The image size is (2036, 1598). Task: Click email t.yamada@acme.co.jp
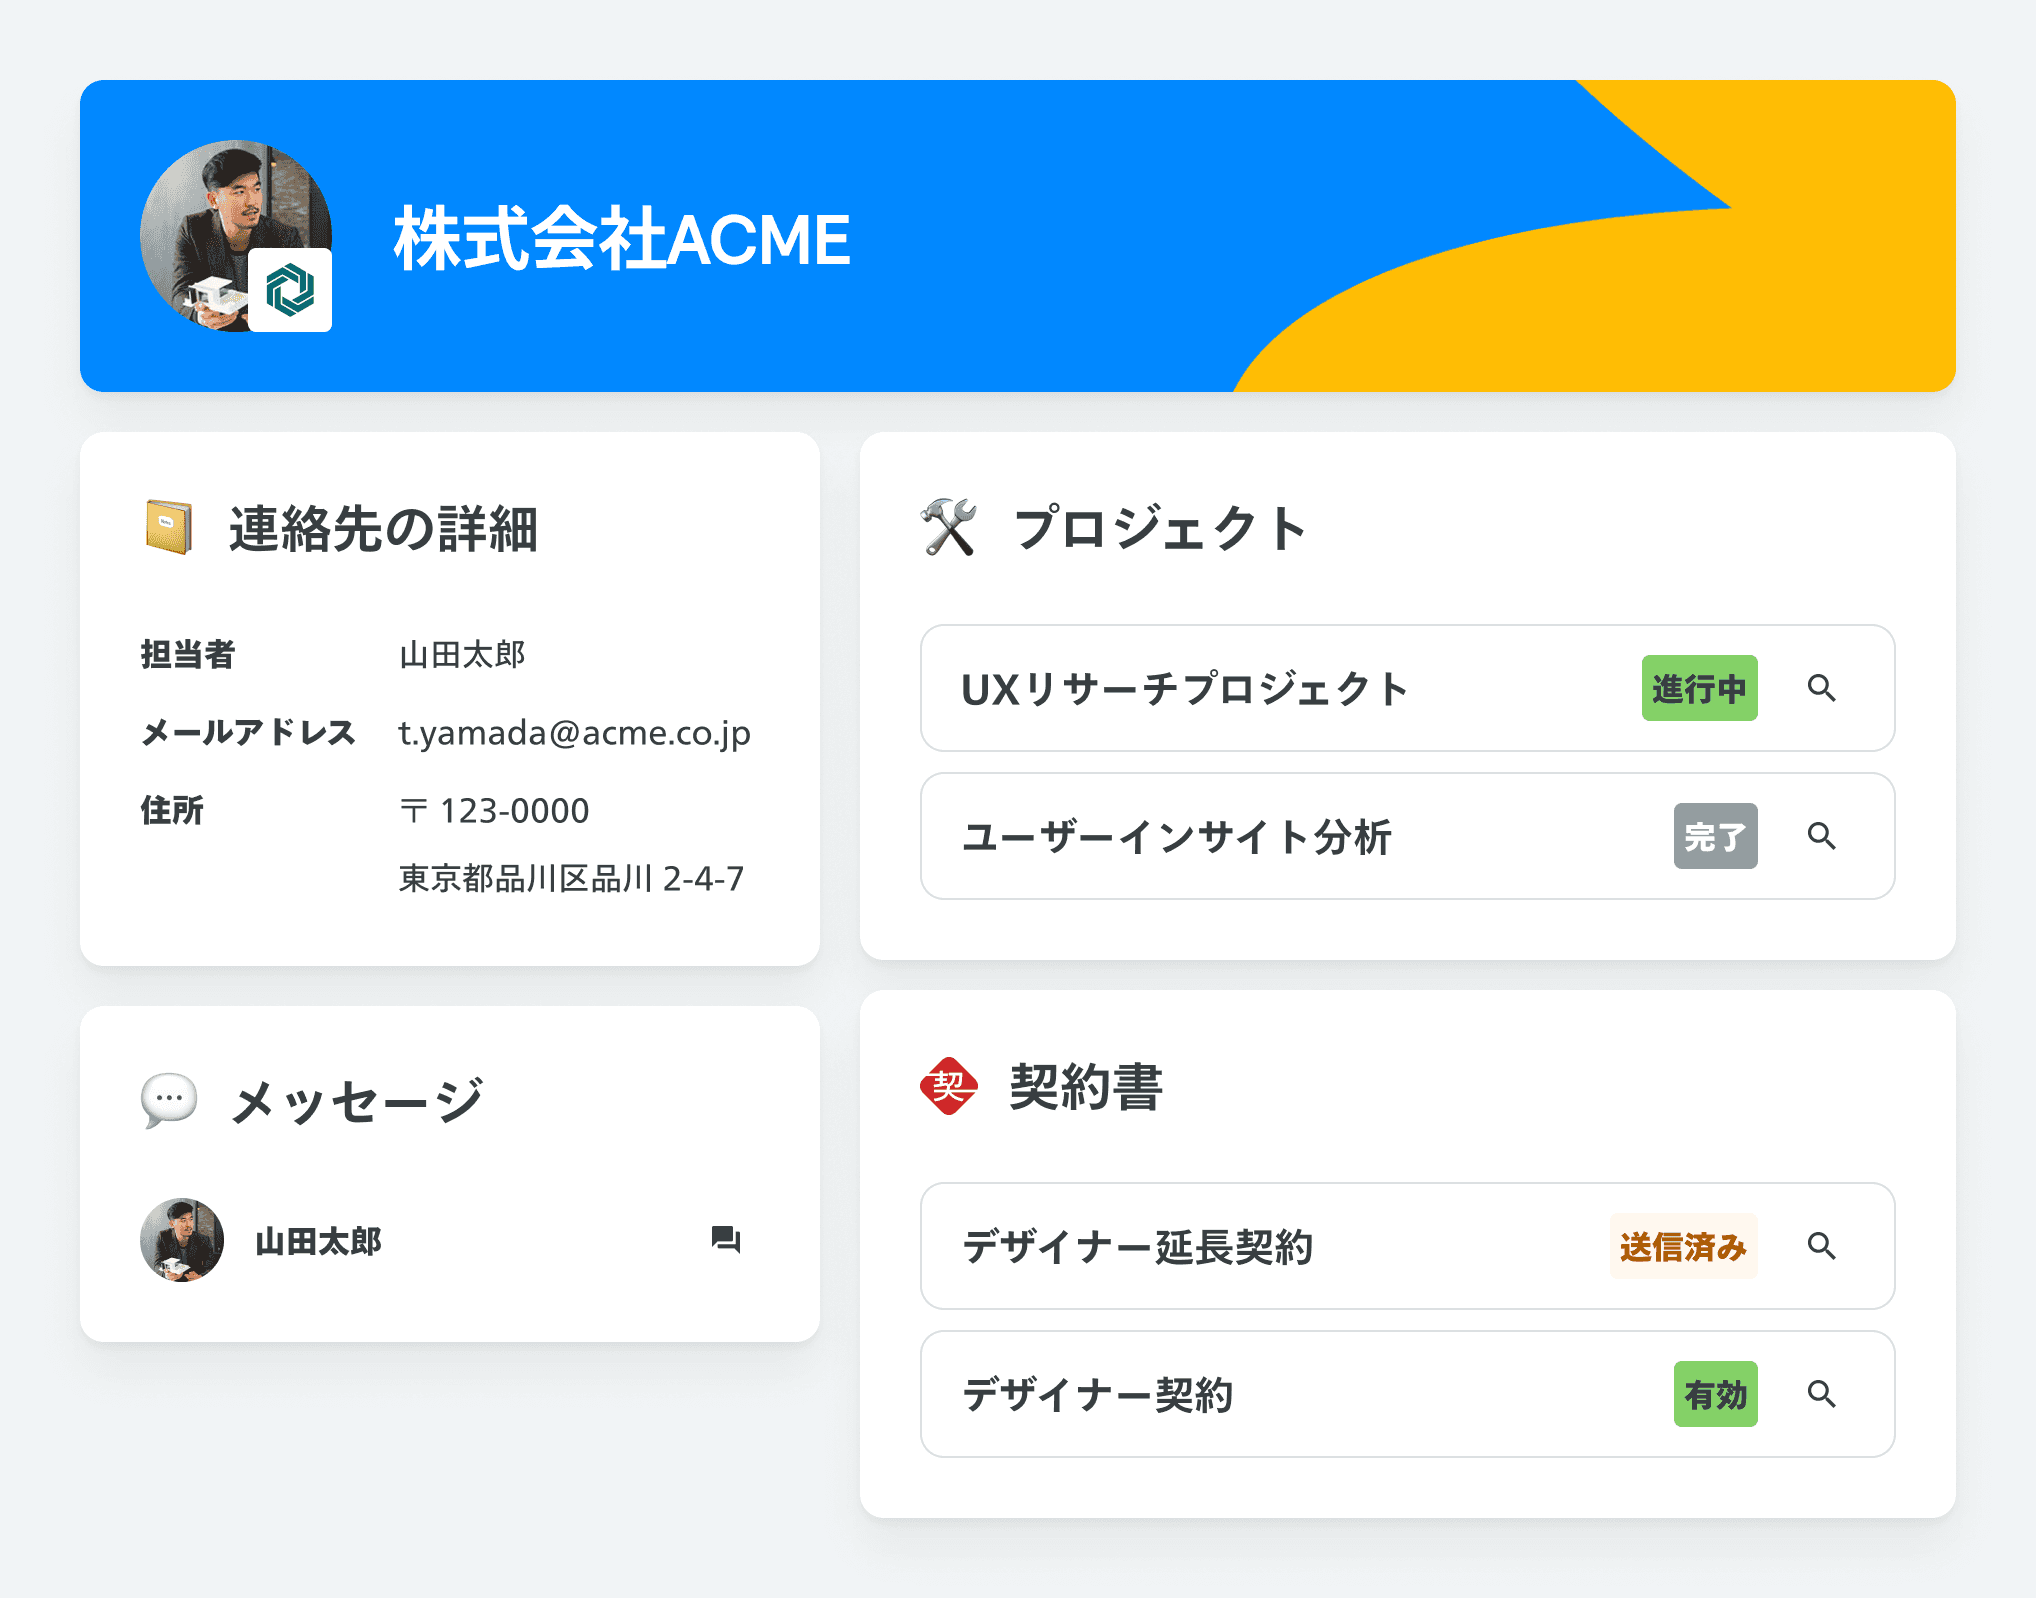(x=574, y=733)
